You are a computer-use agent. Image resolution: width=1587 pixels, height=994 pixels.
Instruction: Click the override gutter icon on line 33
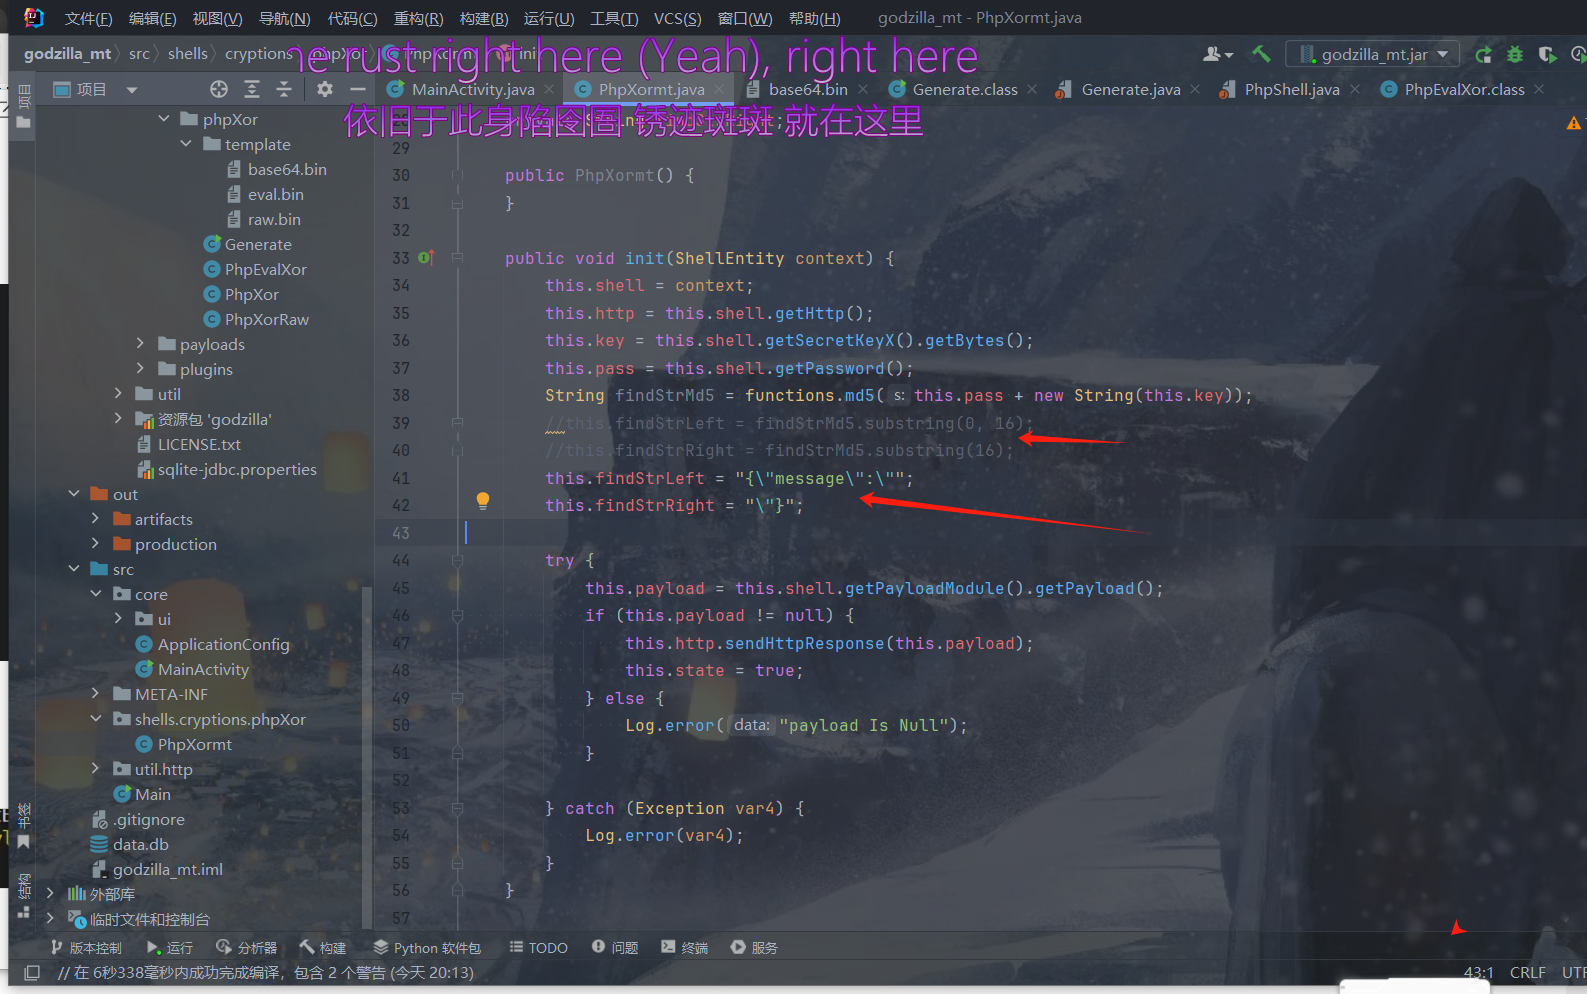[426, 258]
